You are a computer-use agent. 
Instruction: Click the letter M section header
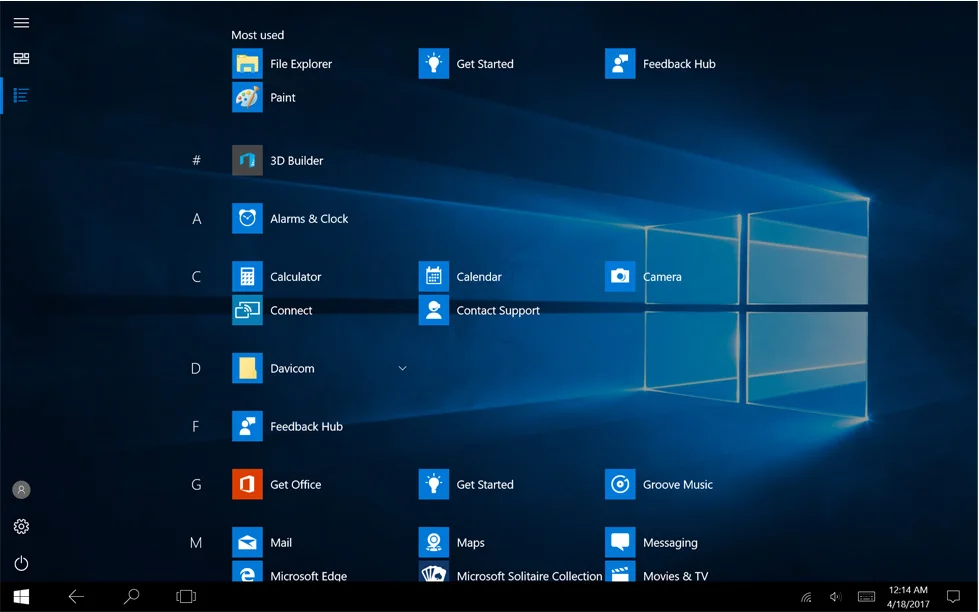196,543
